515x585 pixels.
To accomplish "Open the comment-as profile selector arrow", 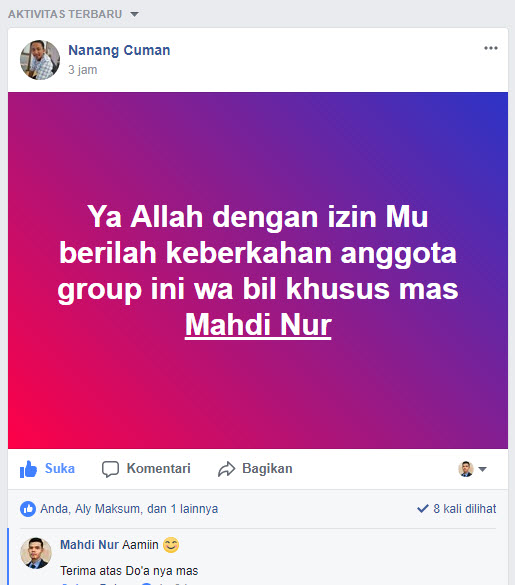I will tap(483, 469).
